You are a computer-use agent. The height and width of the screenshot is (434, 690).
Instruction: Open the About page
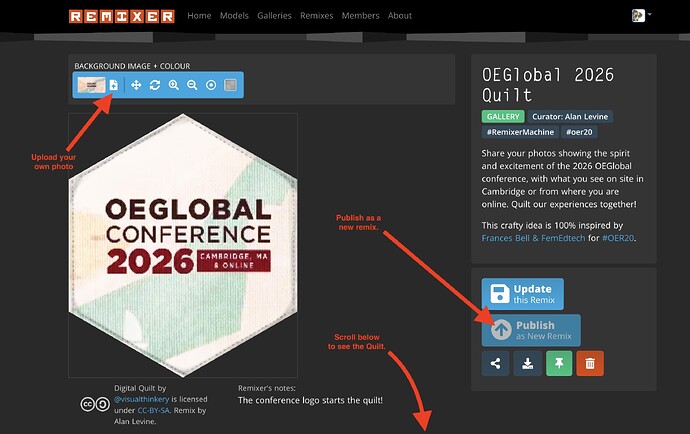(400, 16)
